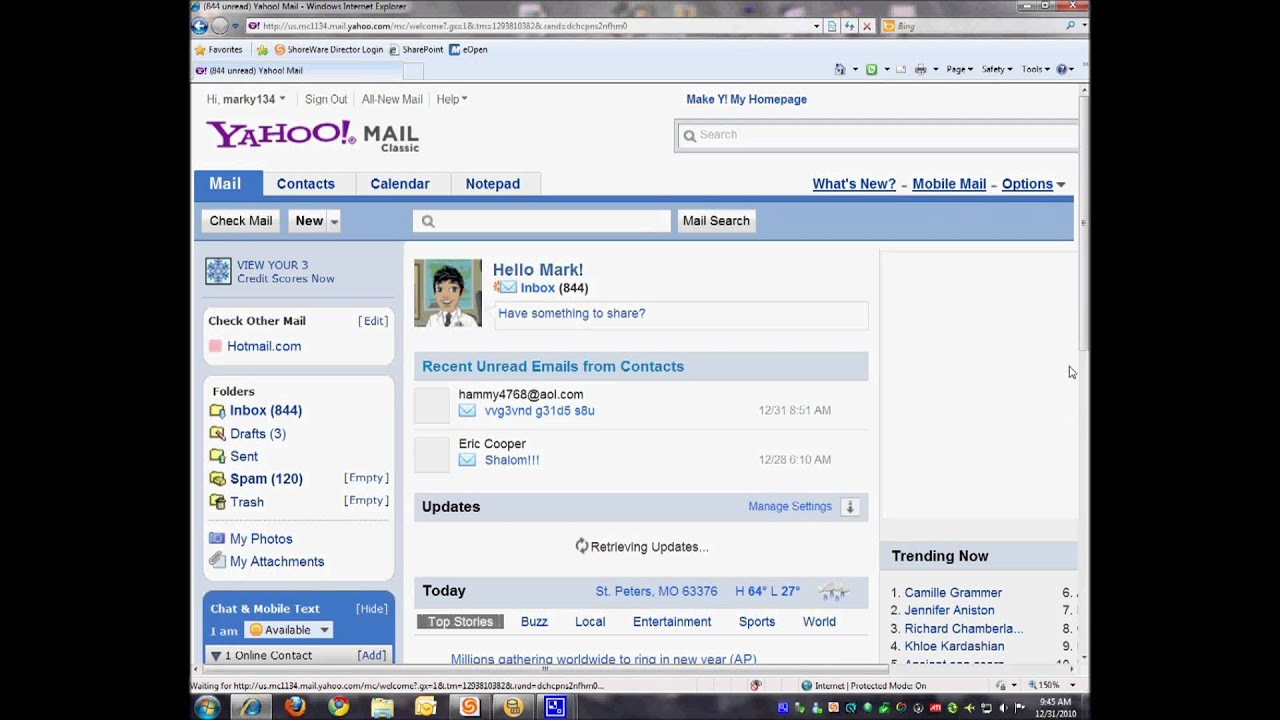This screenshot has width=1280, height=720.
Task: Select the Buzz news tab
Action: pyautogui.click(x=534, y=622)
